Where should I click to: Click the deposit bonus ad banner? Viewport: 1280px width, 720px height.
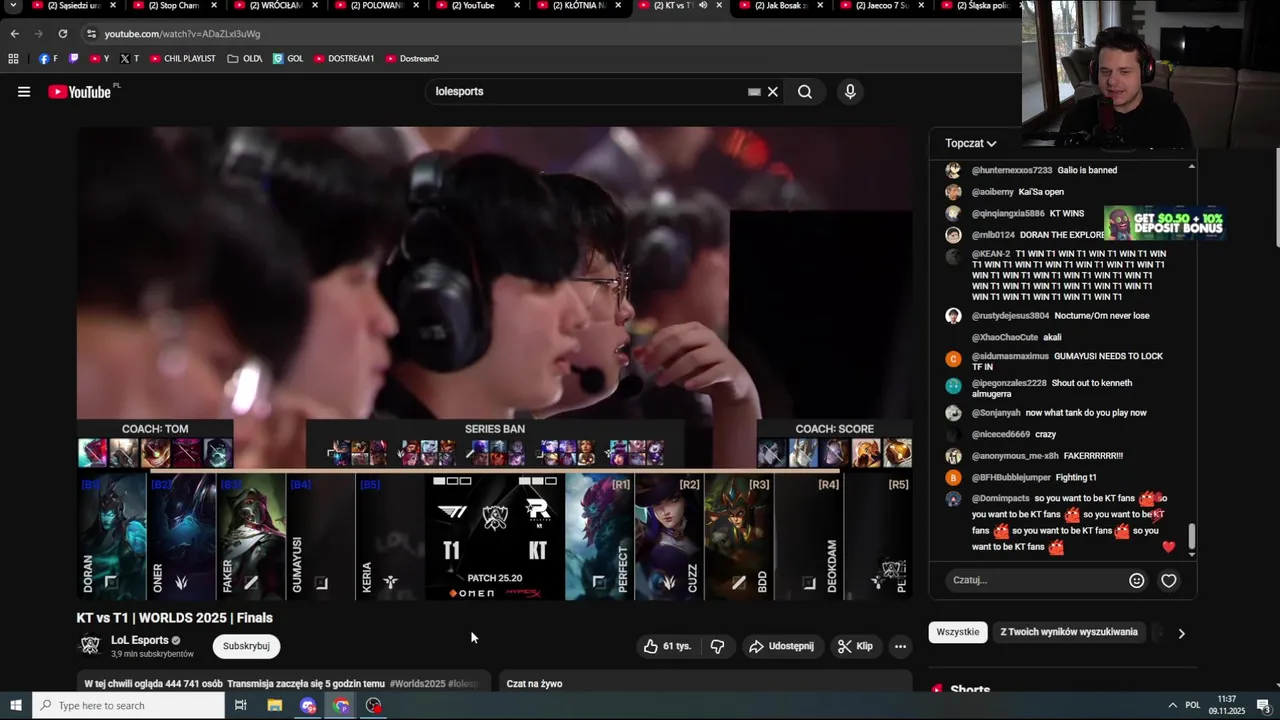pyautogui.click(x=1164, y=223)
